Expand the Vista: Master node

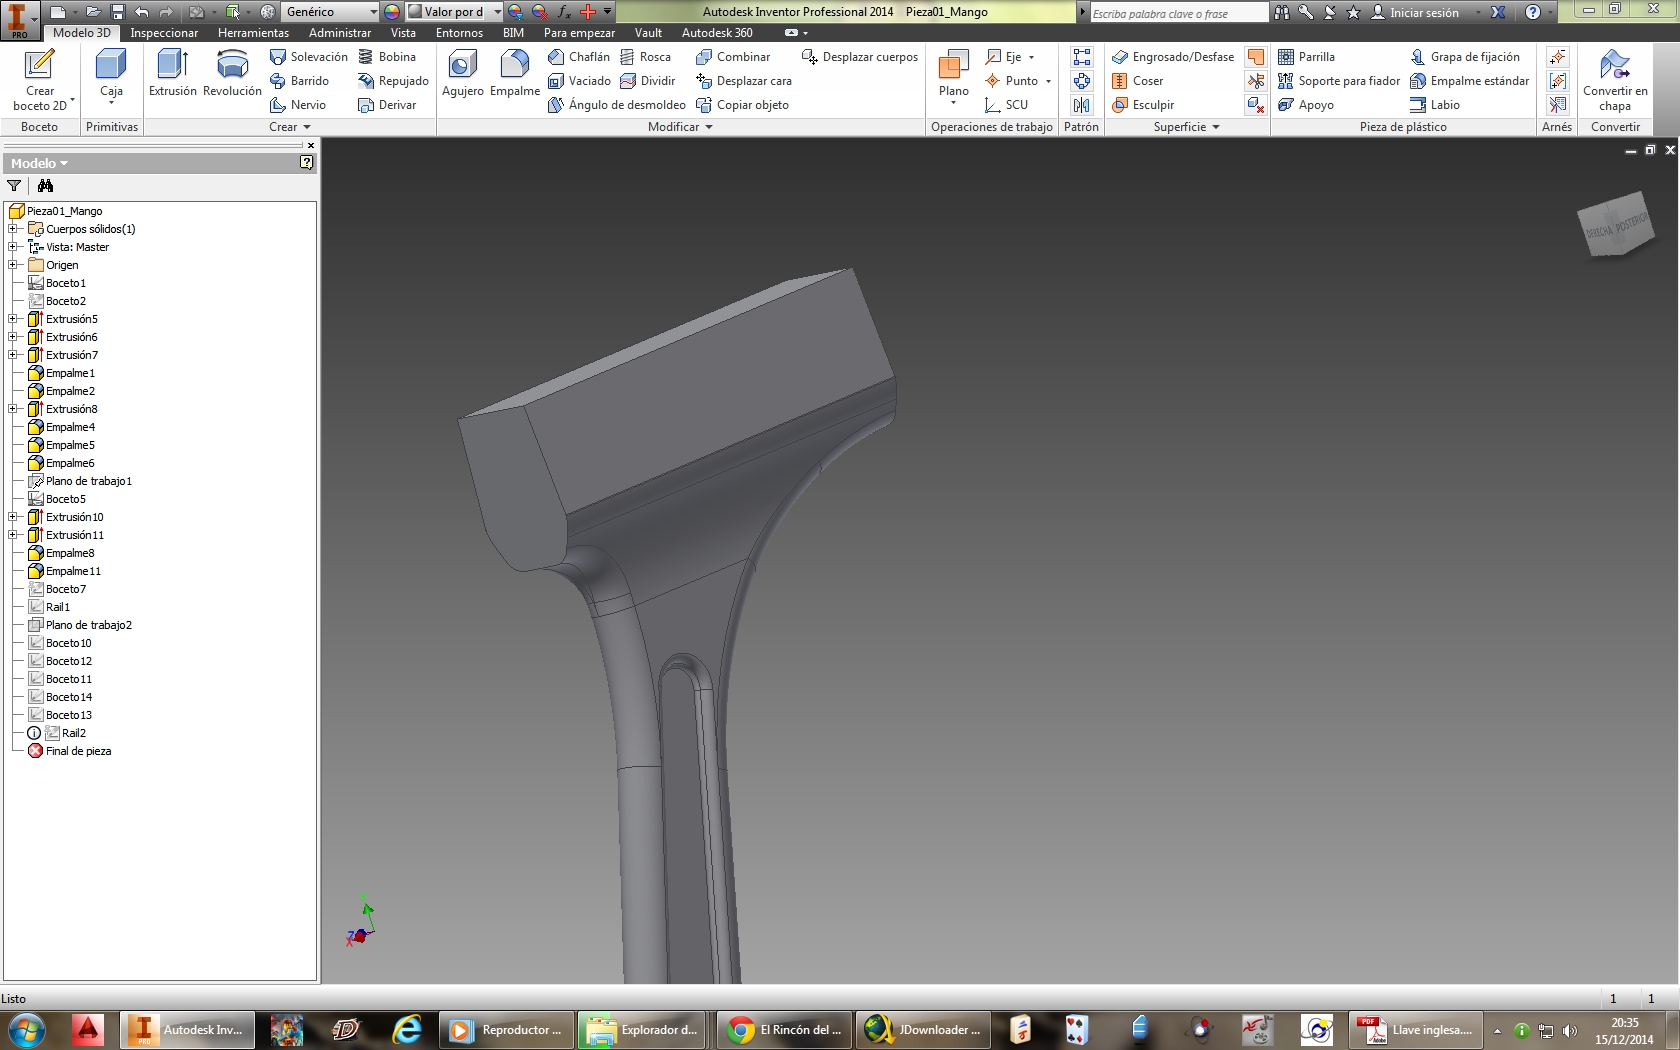[13, 247]
